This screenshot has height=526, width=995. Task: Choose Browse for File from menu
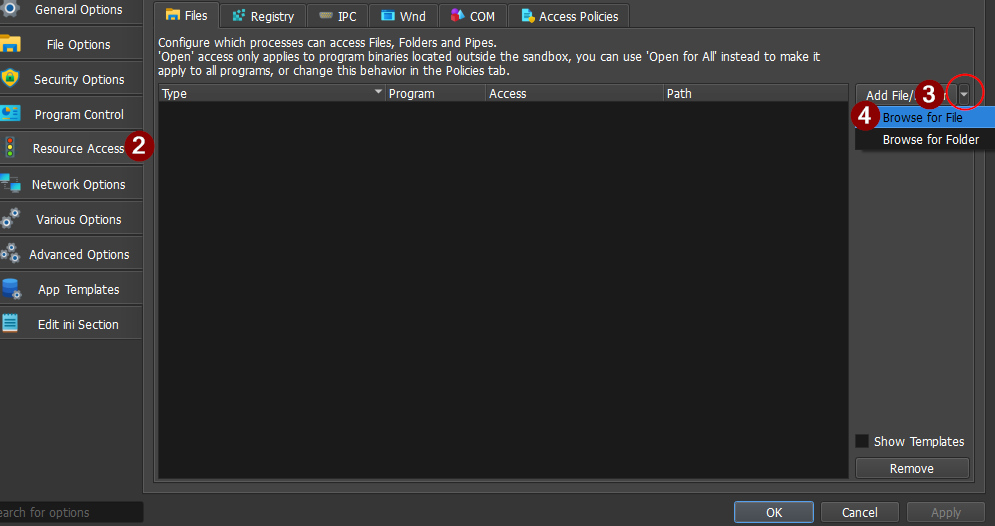(922, 117)
